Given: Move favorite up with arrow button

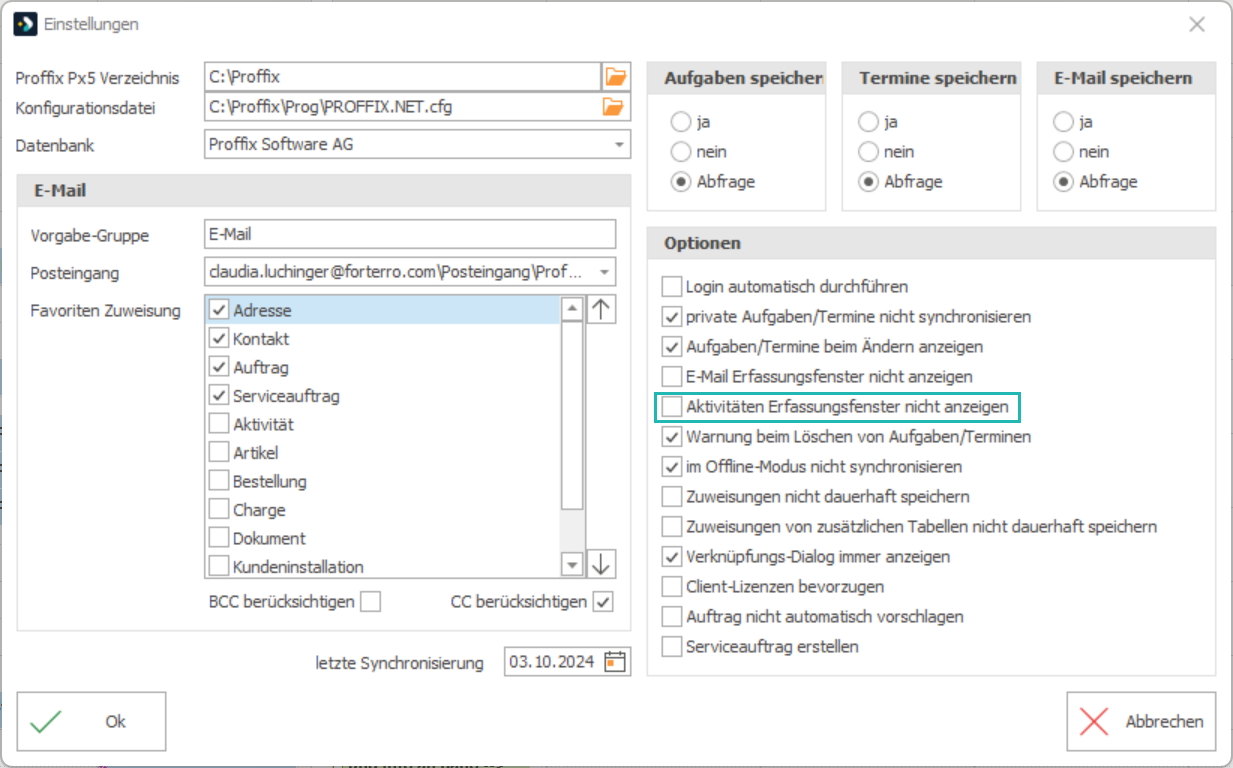Looking at the screenshot, I should (x=601, y=309).
